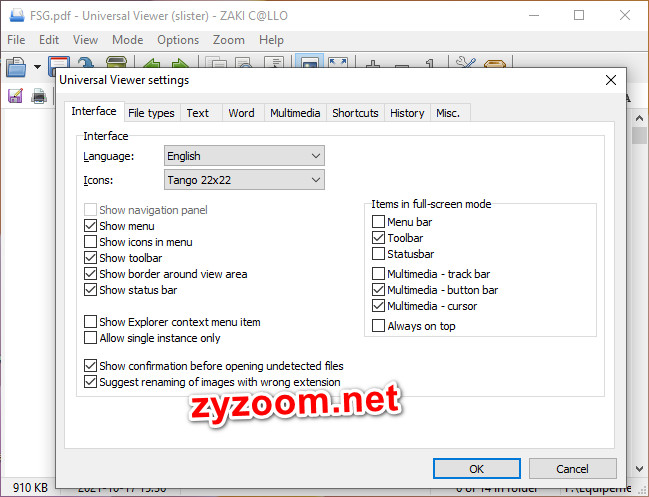Enable Show icons in menu
Image resolution: width=649 pixels, height=497 pixels.
click(x=90, y=242)
